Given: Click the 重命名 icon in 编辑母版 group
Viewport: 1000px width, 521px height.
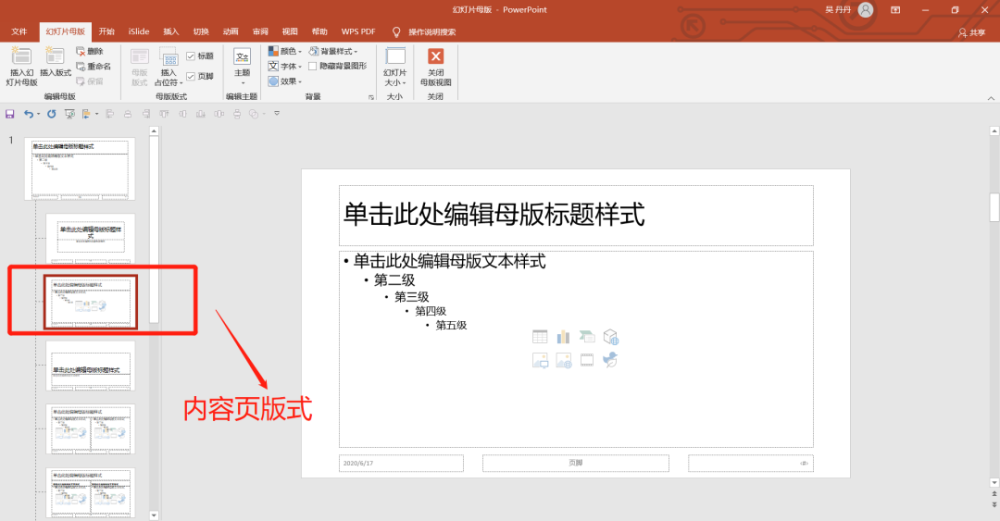Looking at the screenshot, I should click(x=93, y=66).
